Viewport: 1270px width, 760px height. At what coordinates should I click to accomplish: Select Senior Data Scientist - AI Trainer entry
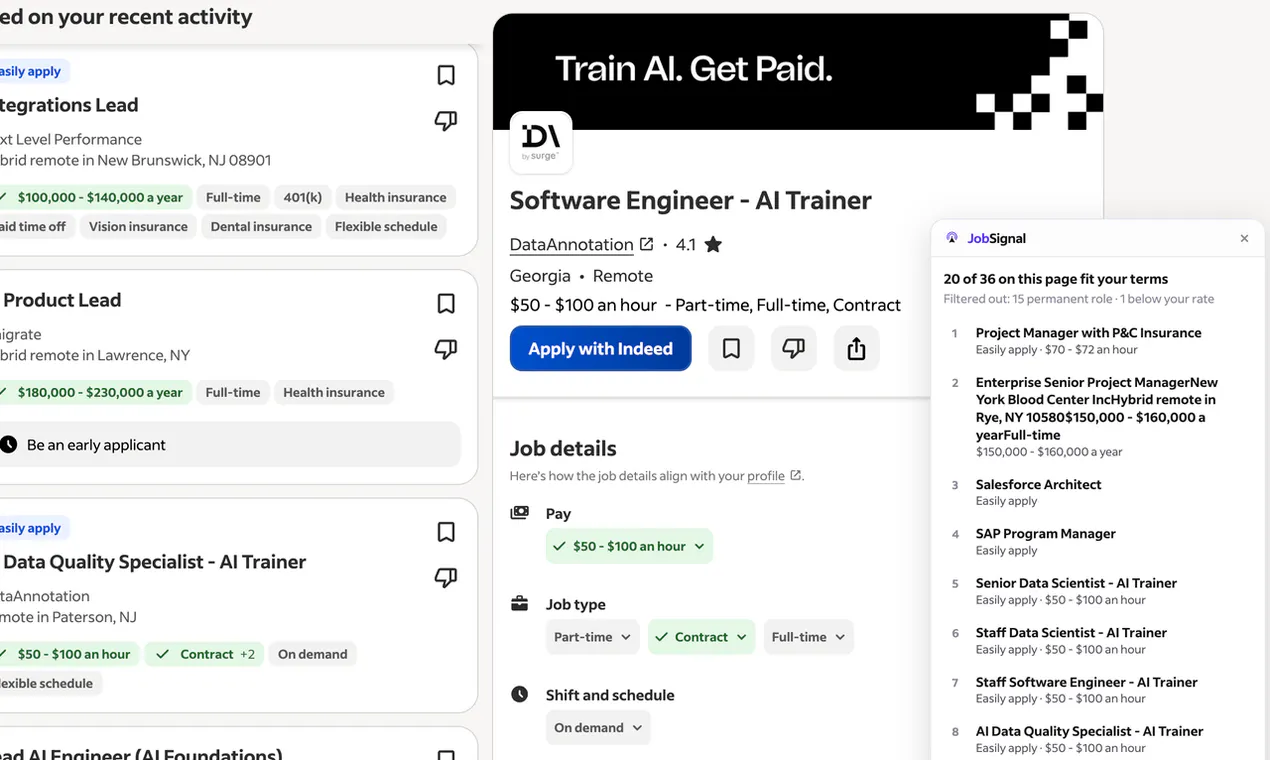[x=1076, y=583]
